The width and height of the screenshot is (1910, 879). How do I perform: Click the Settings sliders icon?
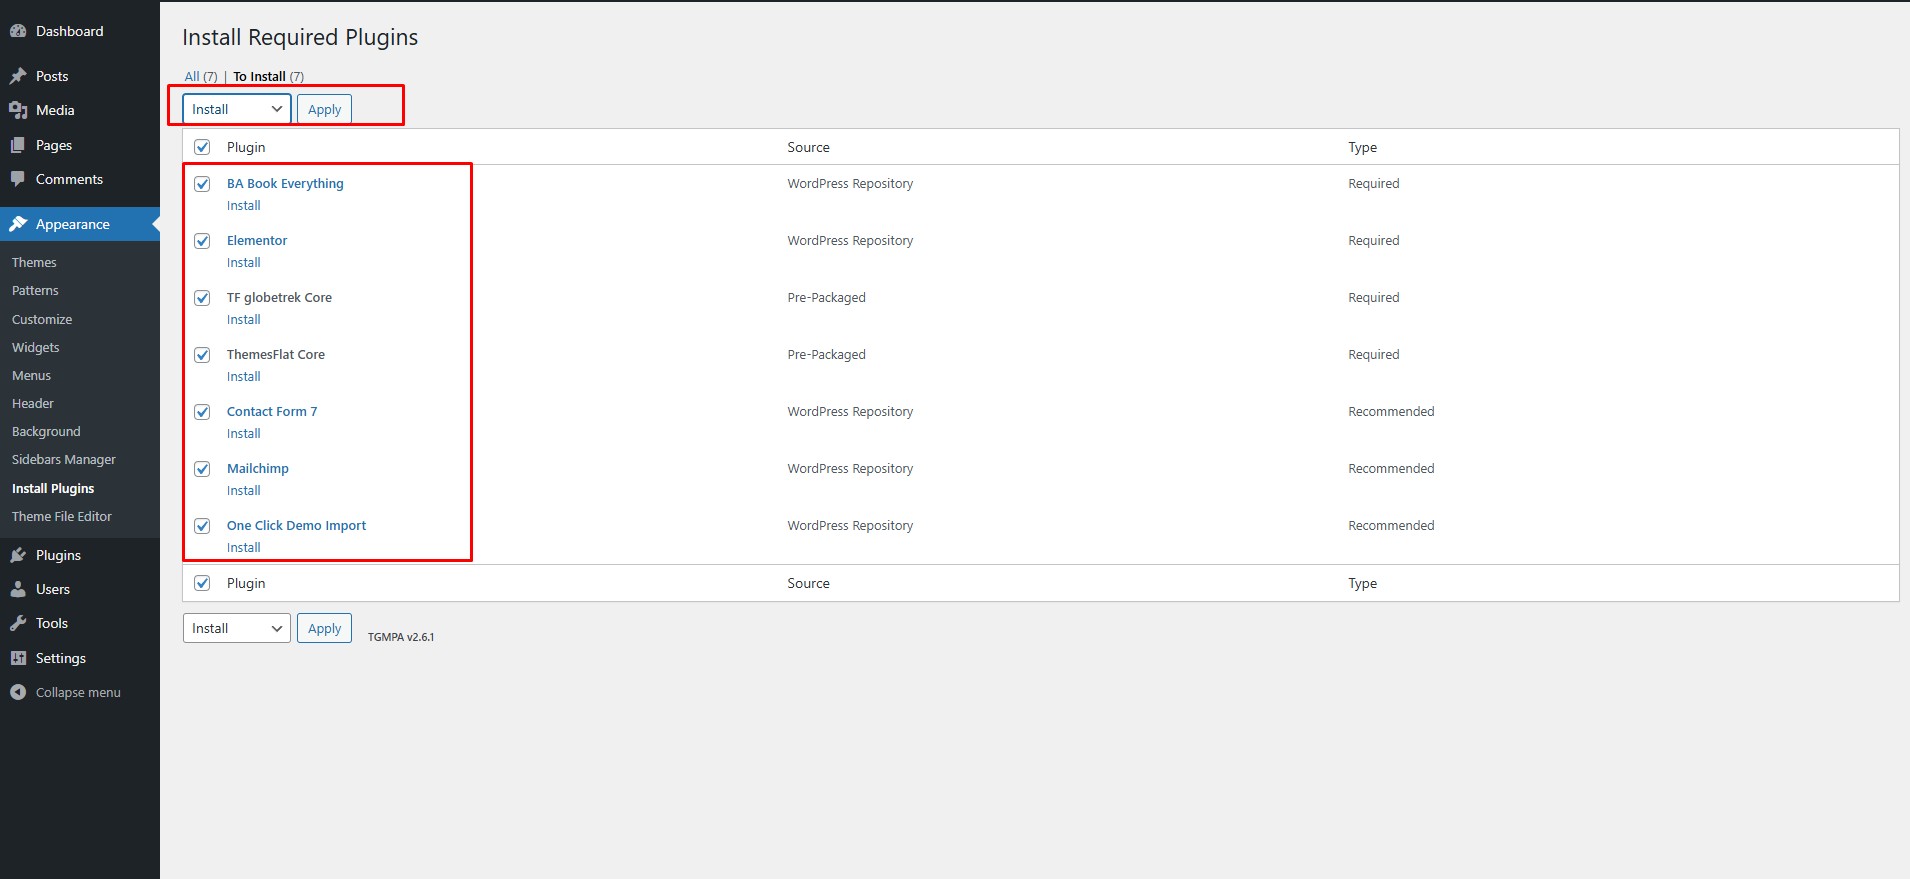coord(18,658)
